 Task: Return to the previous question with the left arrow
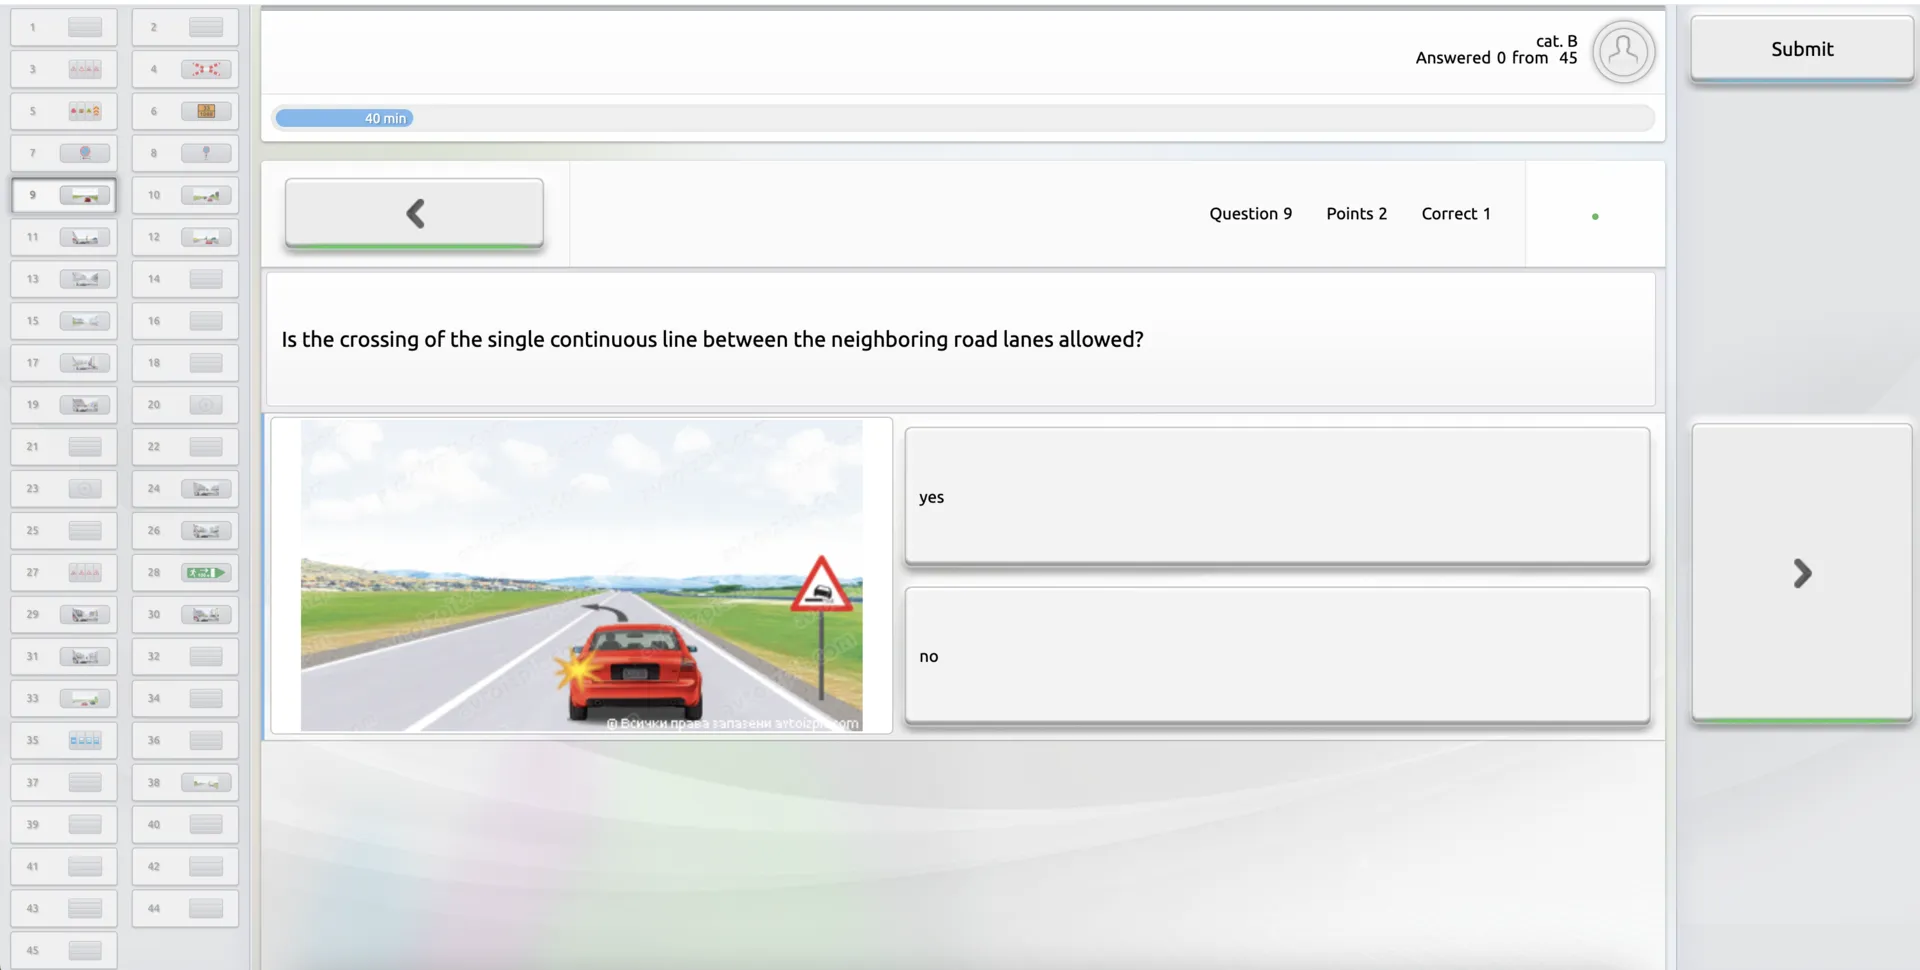pyautogui.click(x=414, y=212)
